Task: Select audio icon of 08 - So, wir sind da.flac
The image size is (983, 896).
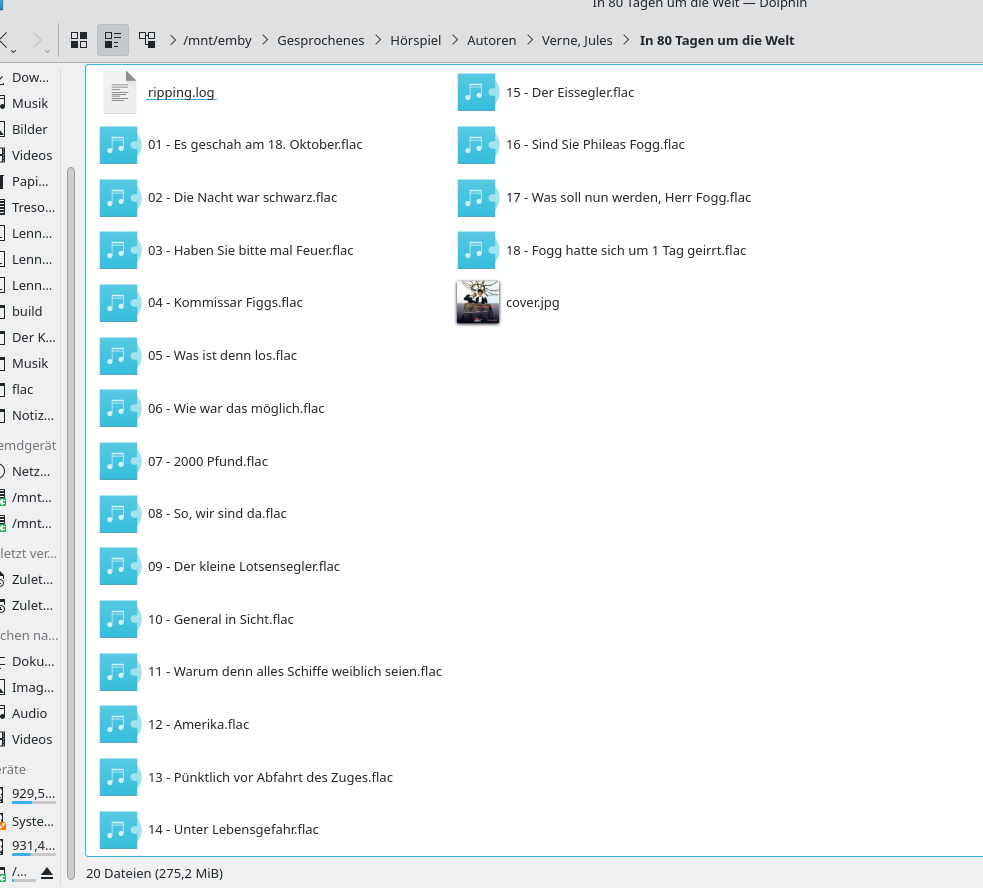Action: point(120,514)
